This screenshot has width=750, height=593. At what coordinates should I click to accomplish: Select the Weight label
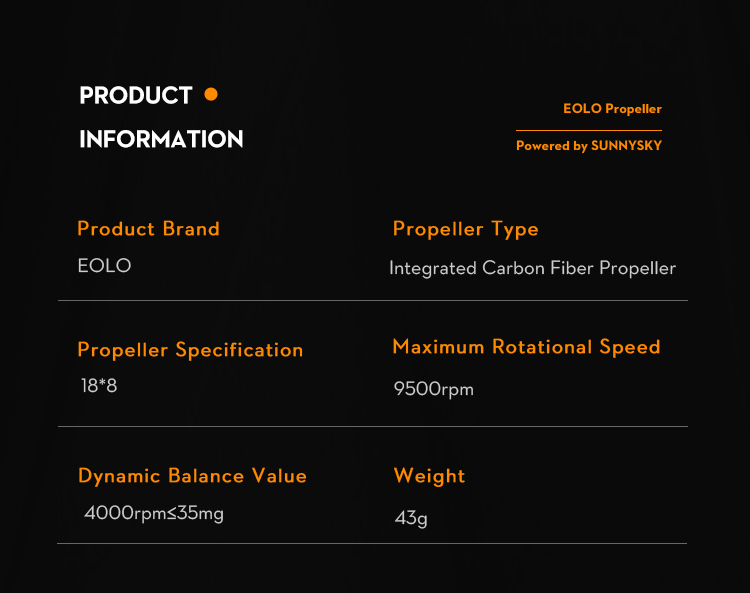coord(429,476)
